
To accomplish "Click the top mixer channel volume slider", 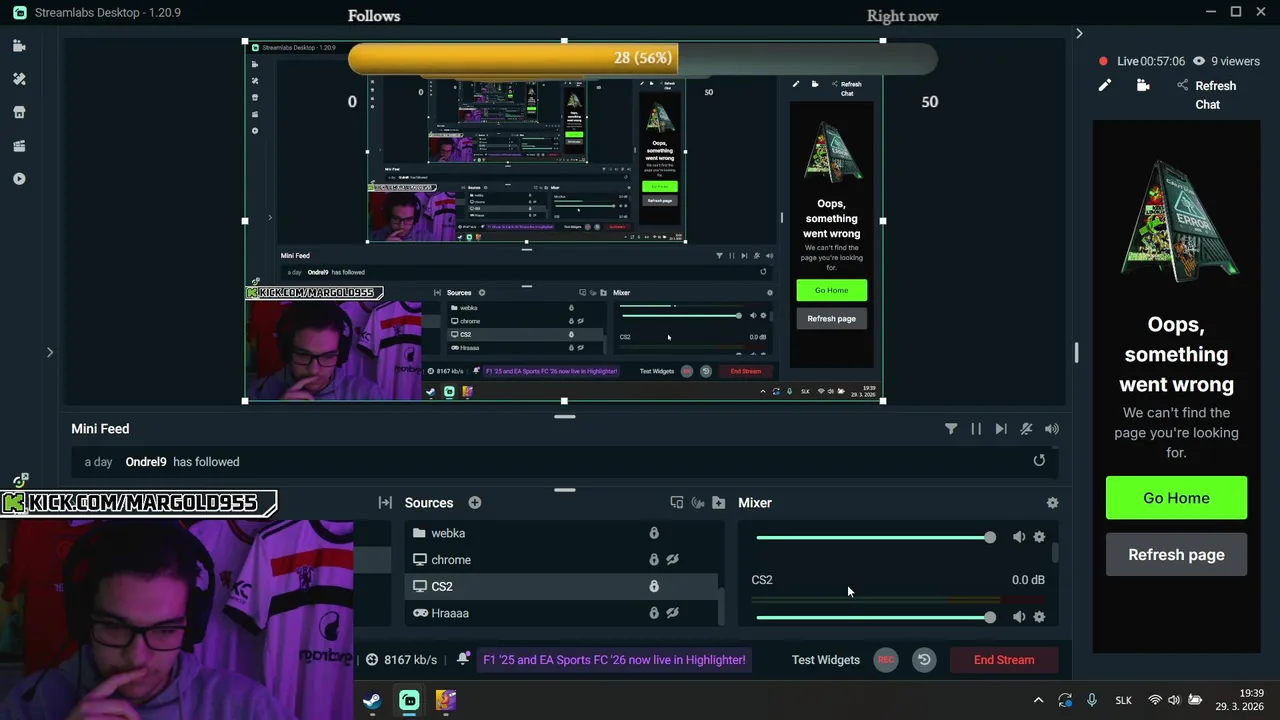I will click(875, 537).
